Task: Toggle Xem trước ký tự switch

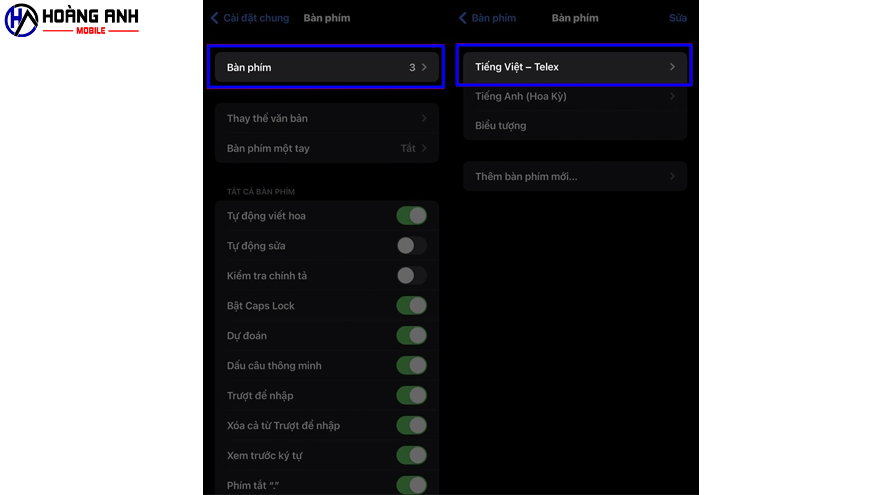Action: (411, 456)
